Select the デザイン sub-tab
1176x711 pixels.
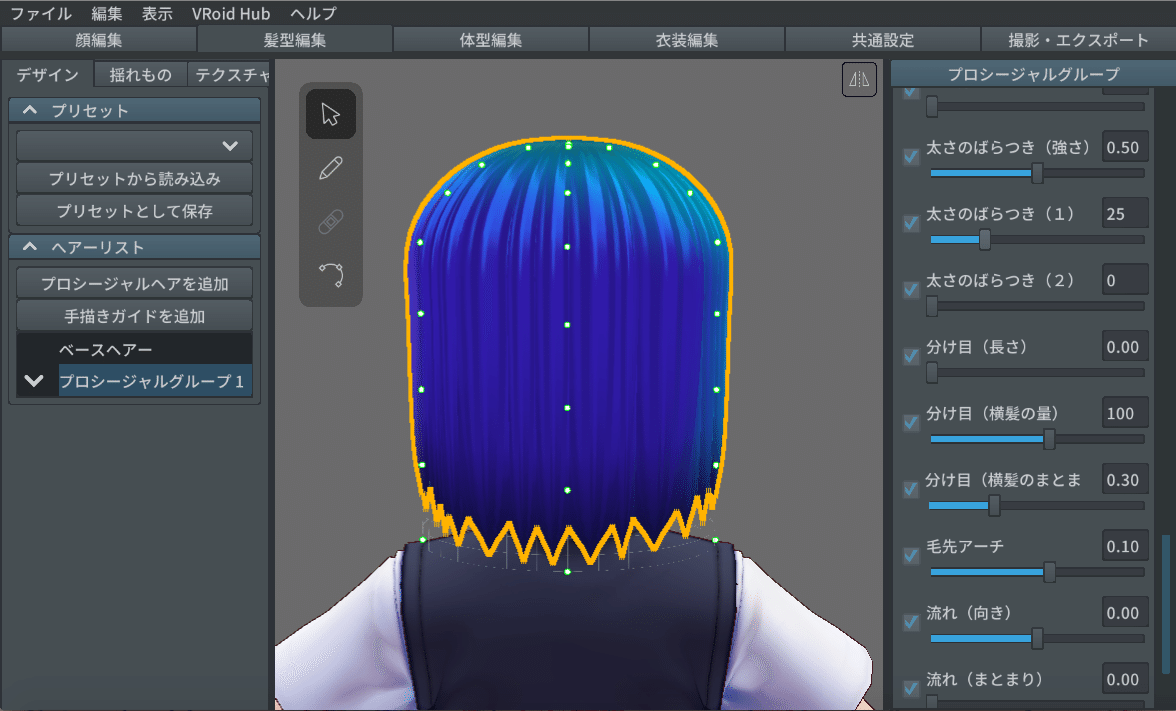pos(47,74)
